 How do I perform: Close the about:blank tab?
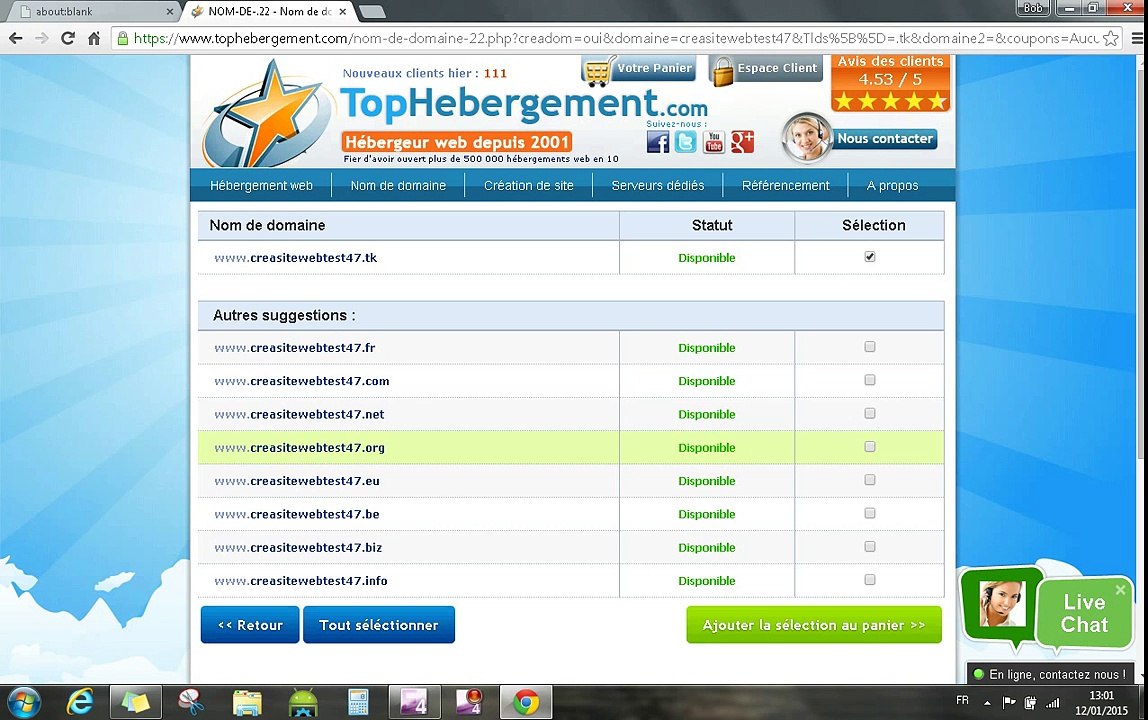click(x=170, y=12)
